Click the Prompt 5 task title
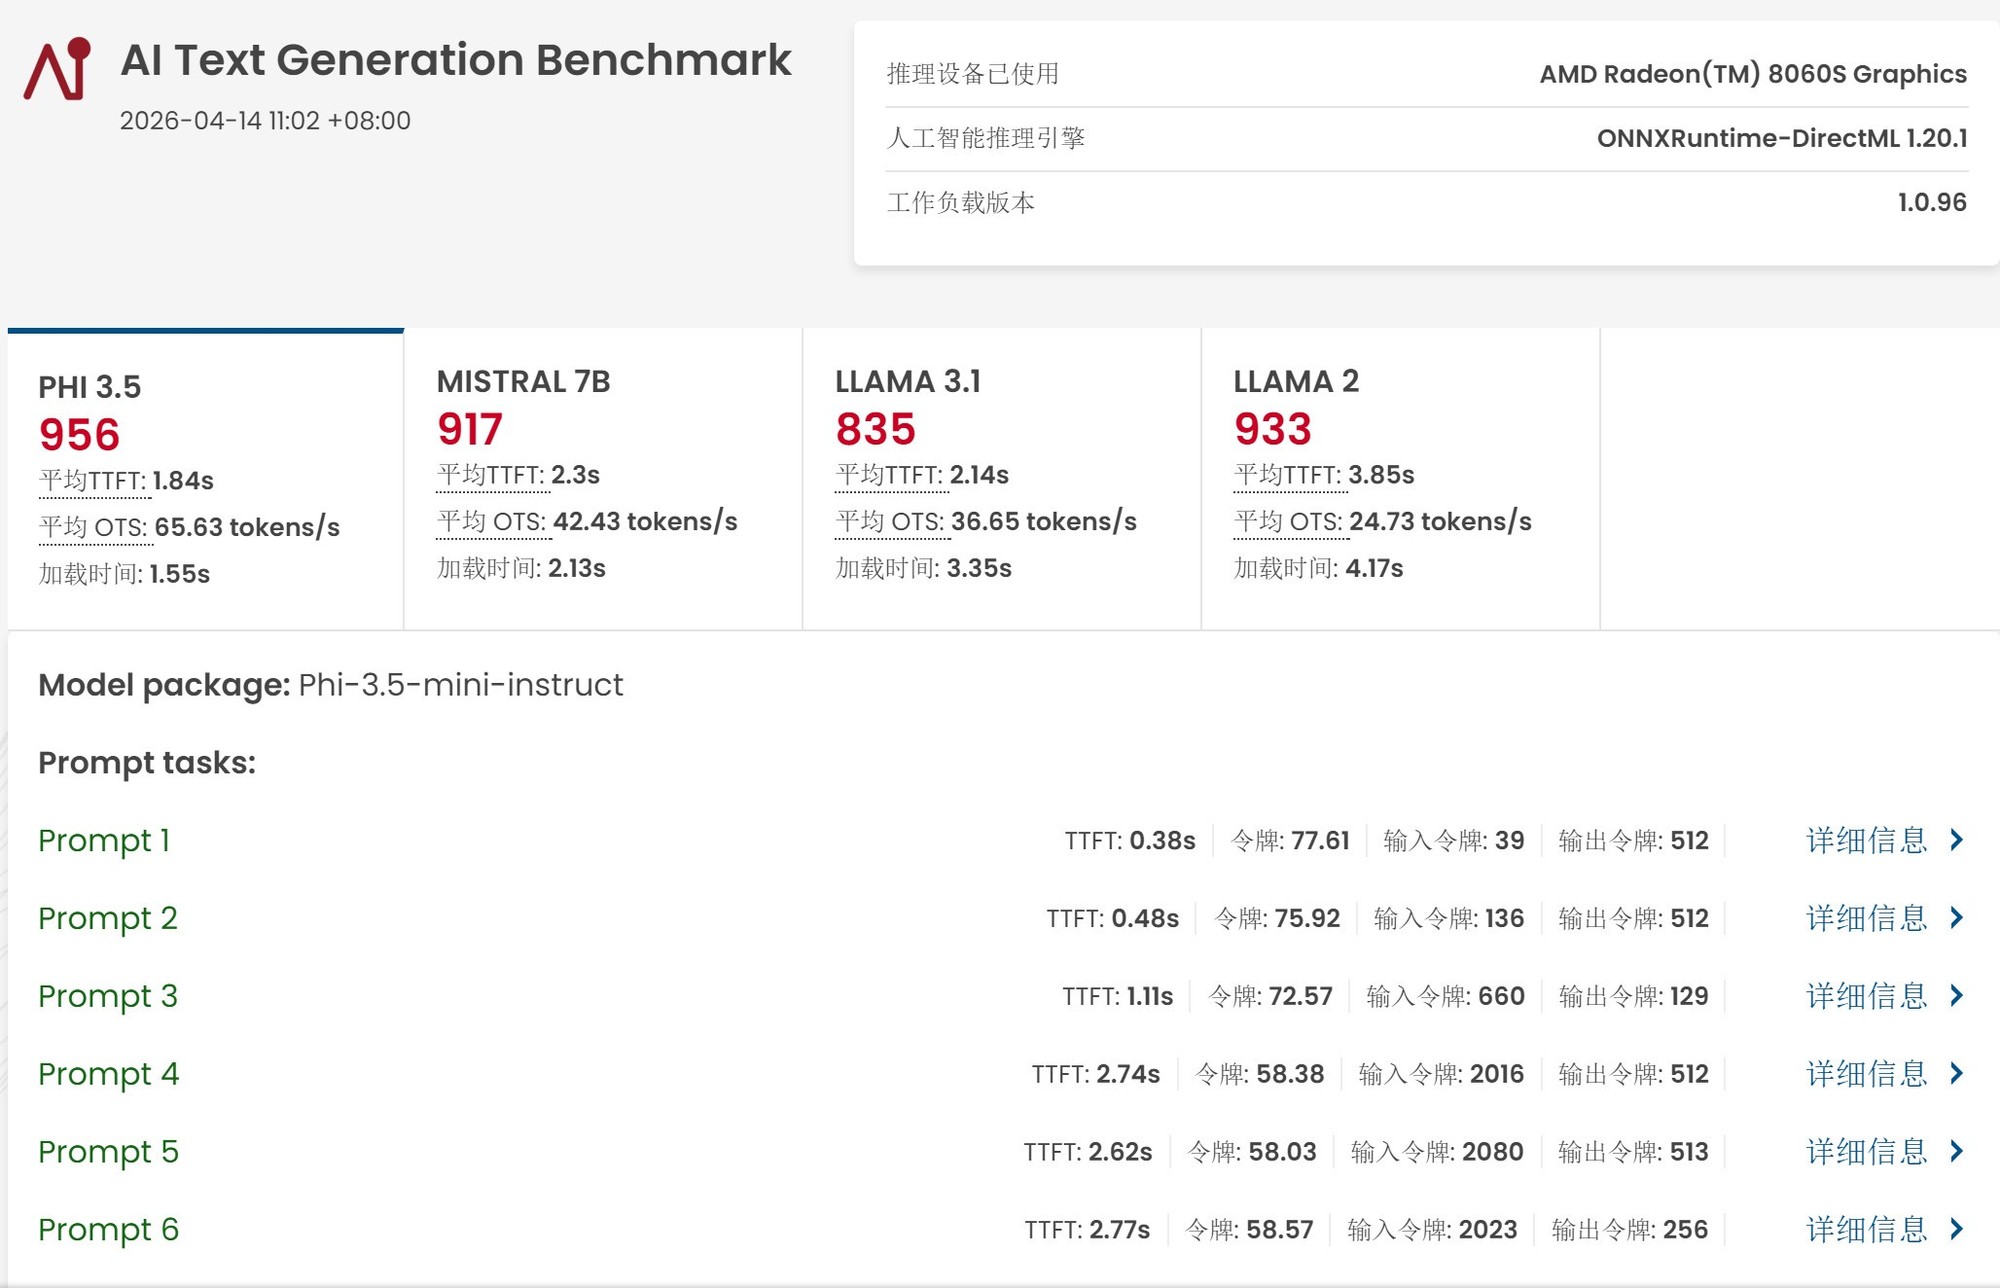The height and width of the screenshot is (1288, 2000). 108,1152
